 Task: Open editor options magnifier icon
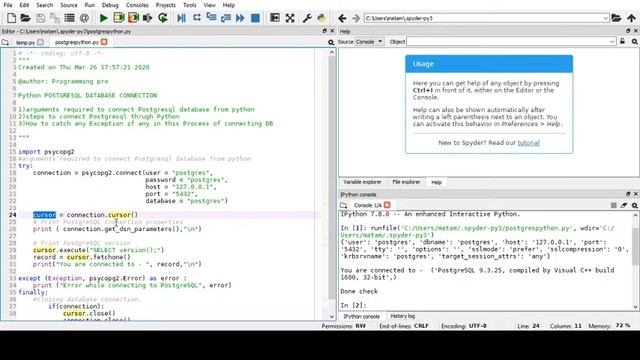[x=331, y=42]
